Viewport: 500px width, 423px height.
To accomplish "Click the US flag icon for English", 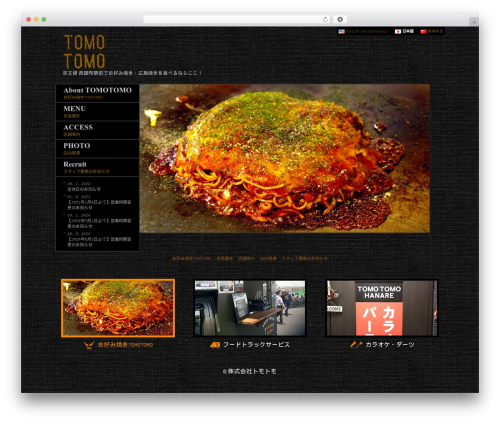I will [x=341, y=31].
